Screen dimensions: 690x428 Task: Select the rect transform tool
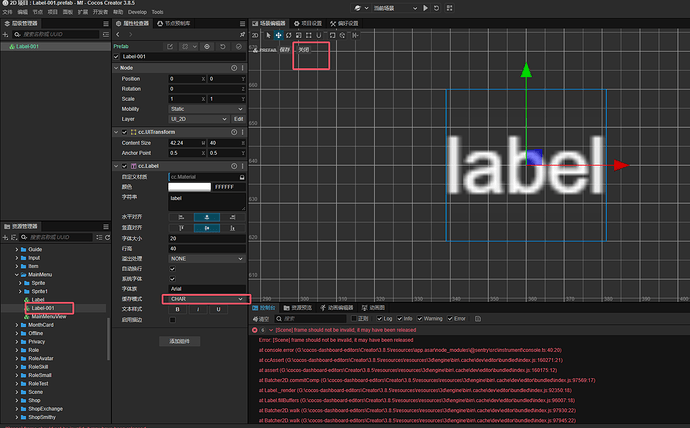coord(309,35)
